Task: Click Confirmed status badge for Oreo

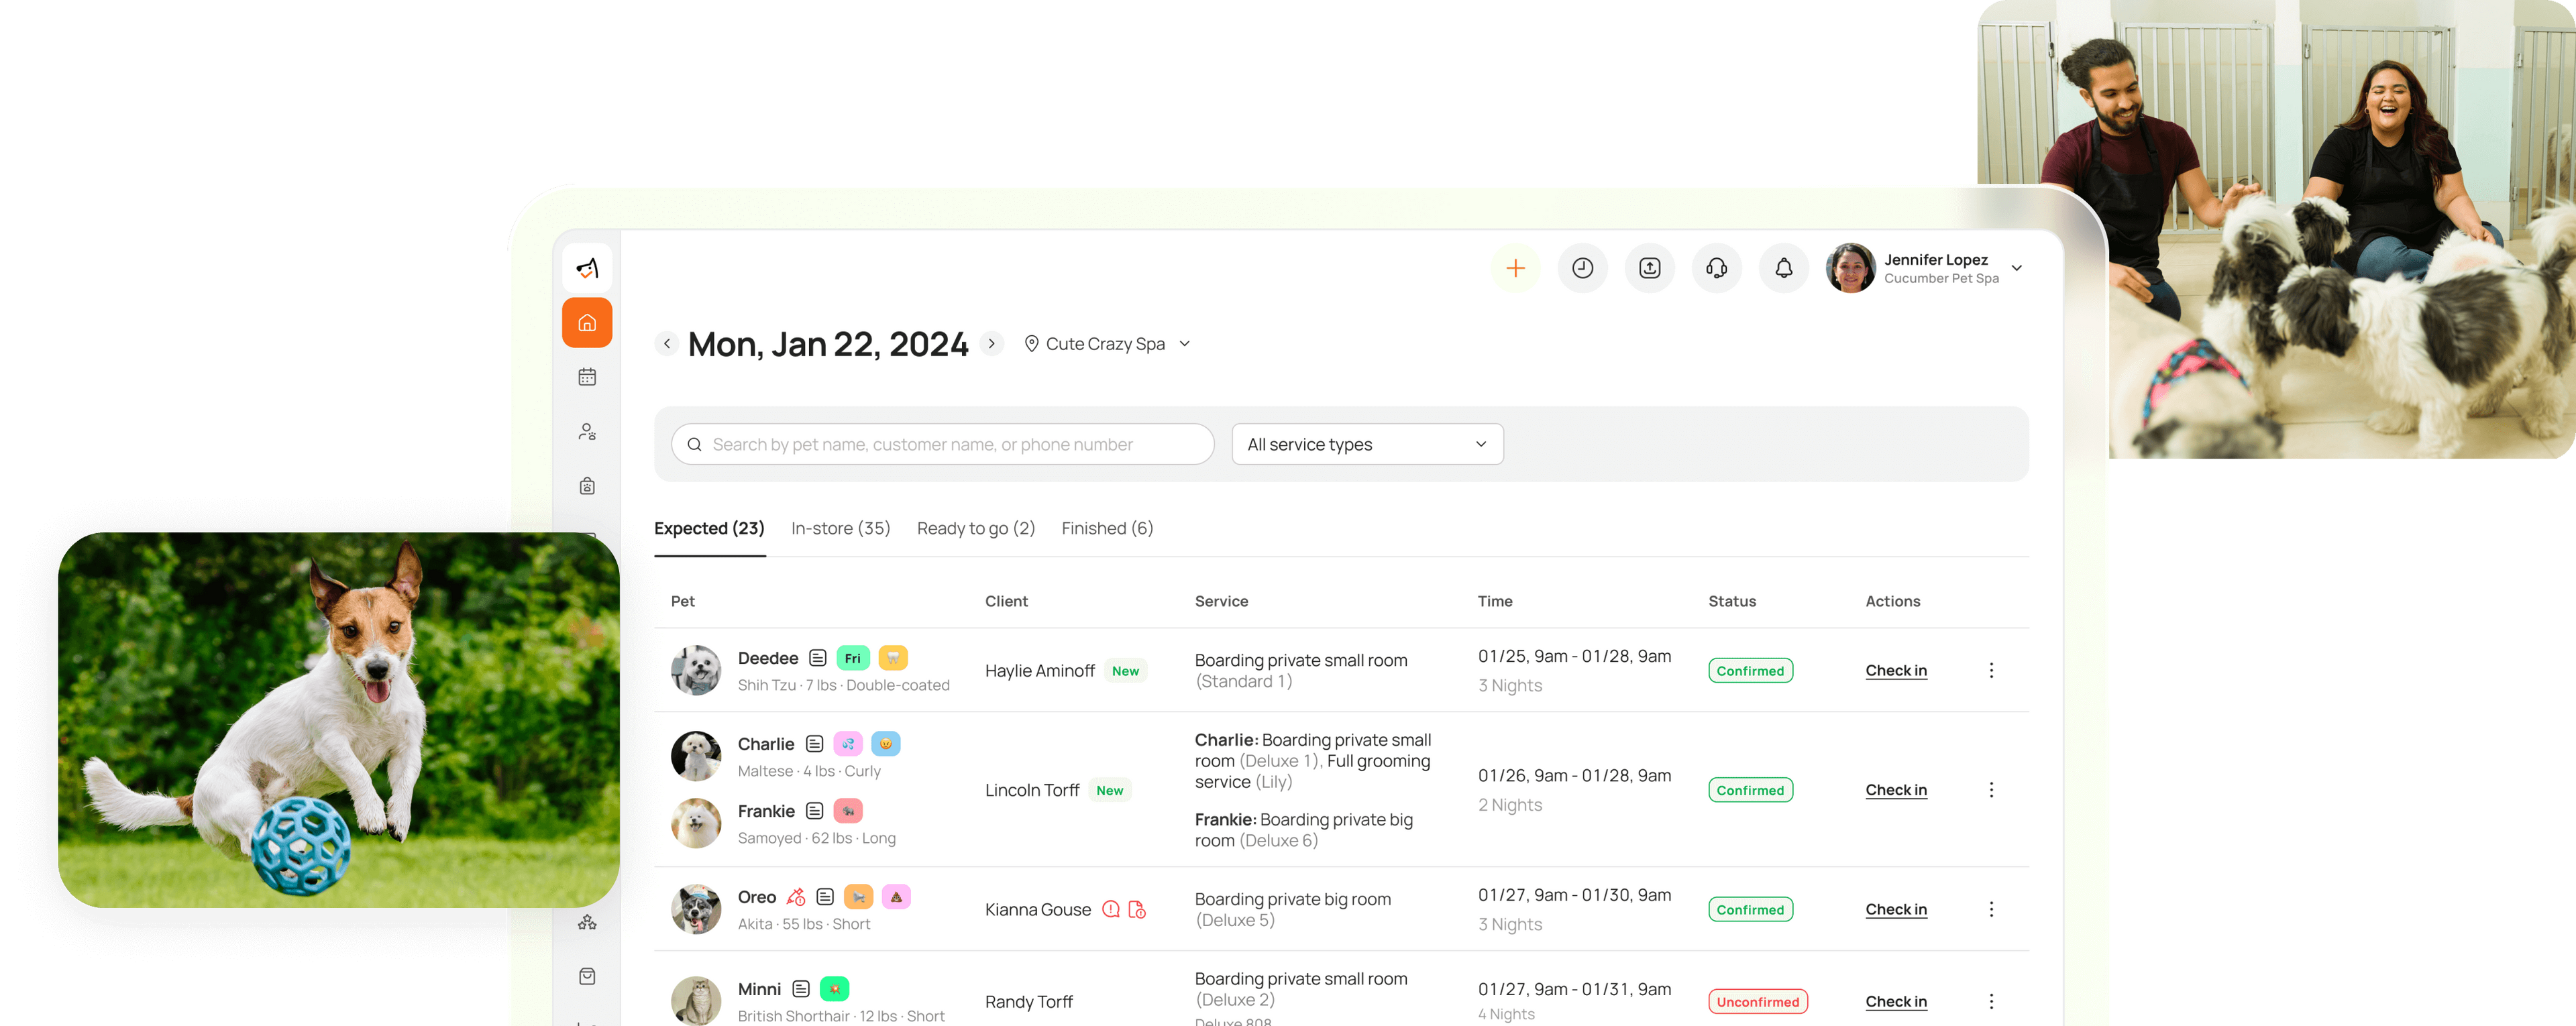Action: coord(1750,909)
